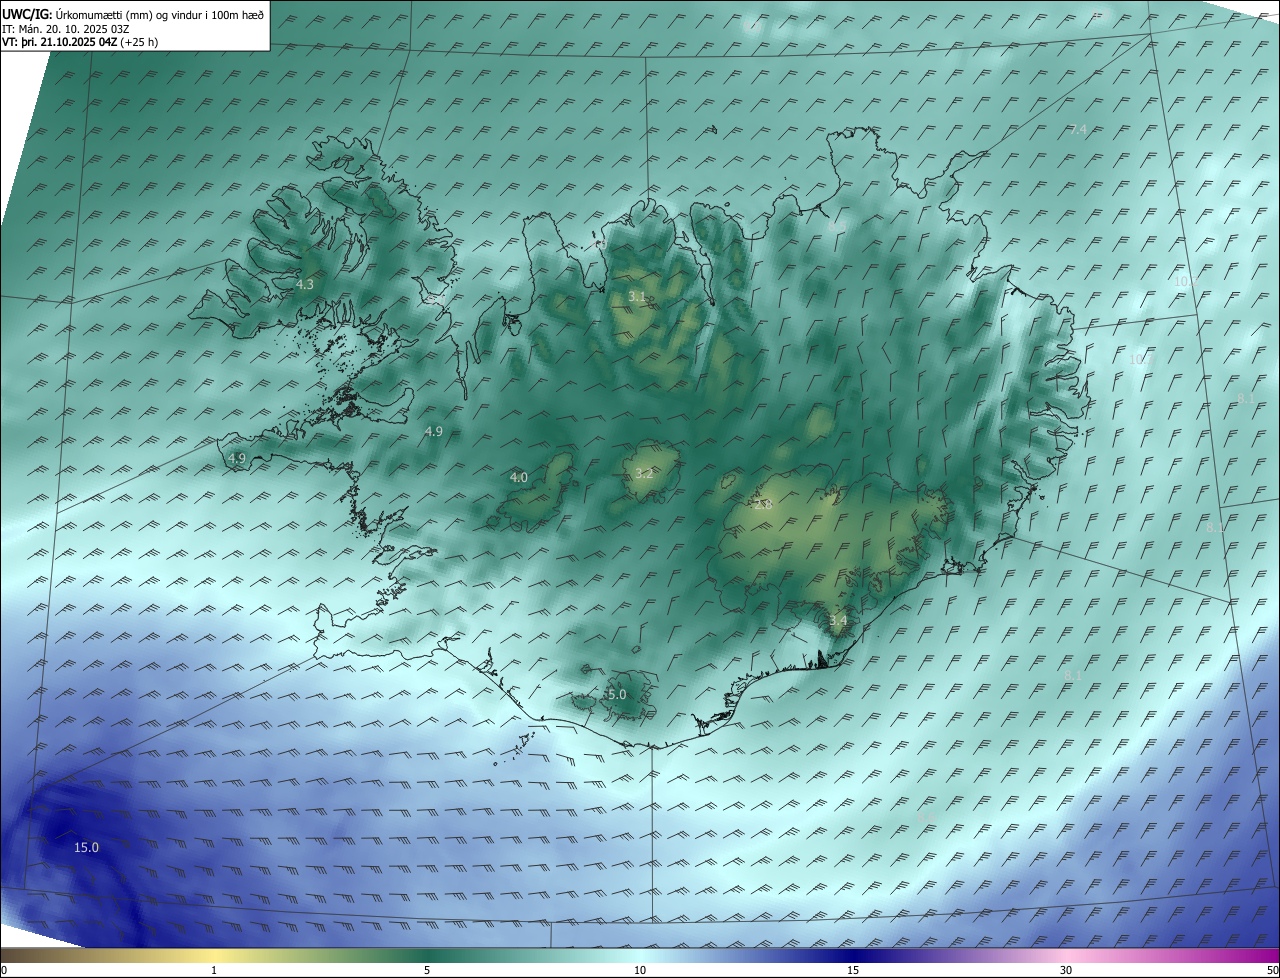Image resolution: width=1280 pixels, height=978 pixels.
Task: Click the 2.8 value on the large glacier
Action: (x=763, y=506)
